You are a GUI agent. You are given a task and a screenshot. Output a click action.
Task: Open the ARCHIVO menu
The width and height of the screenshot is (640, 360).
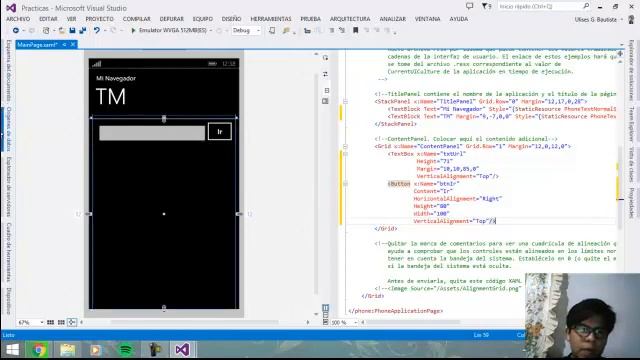[x=18, y=19]
